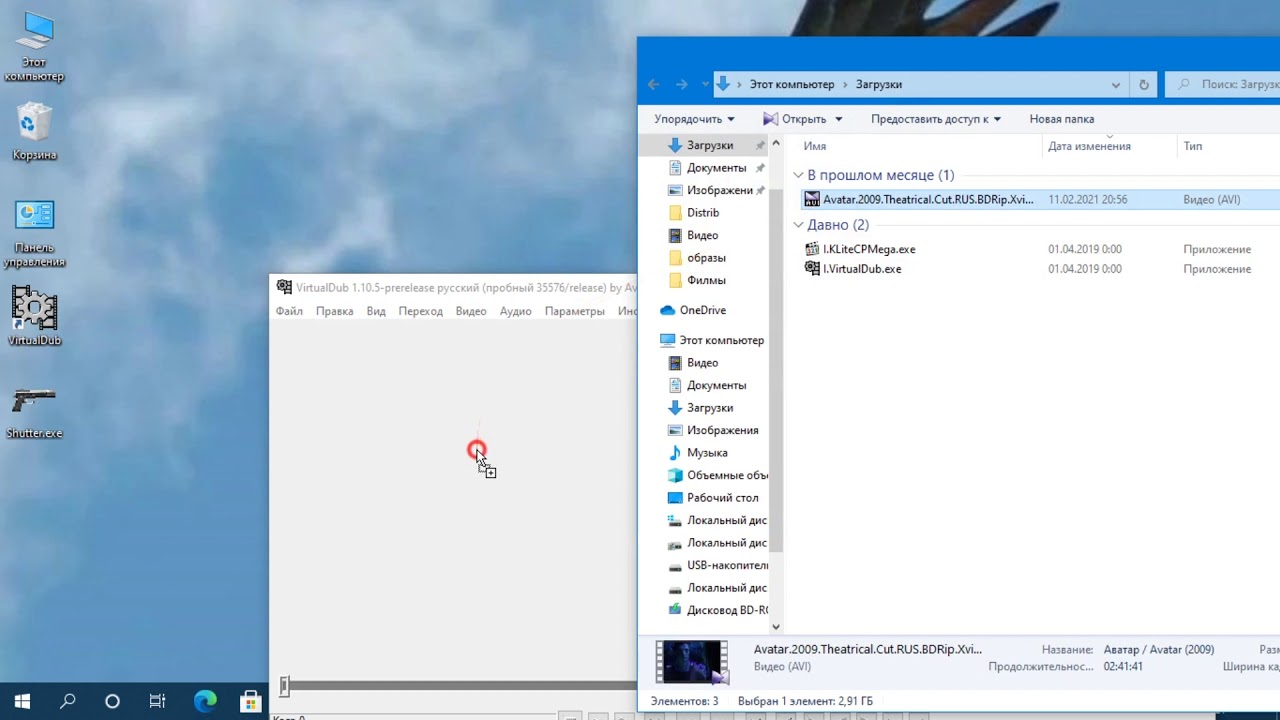The height and width of the screenshot is (720, 1280).
Task: Select the Avatar.2009.Theatrical.Cut AVI file row
Action: [1040, 199]
